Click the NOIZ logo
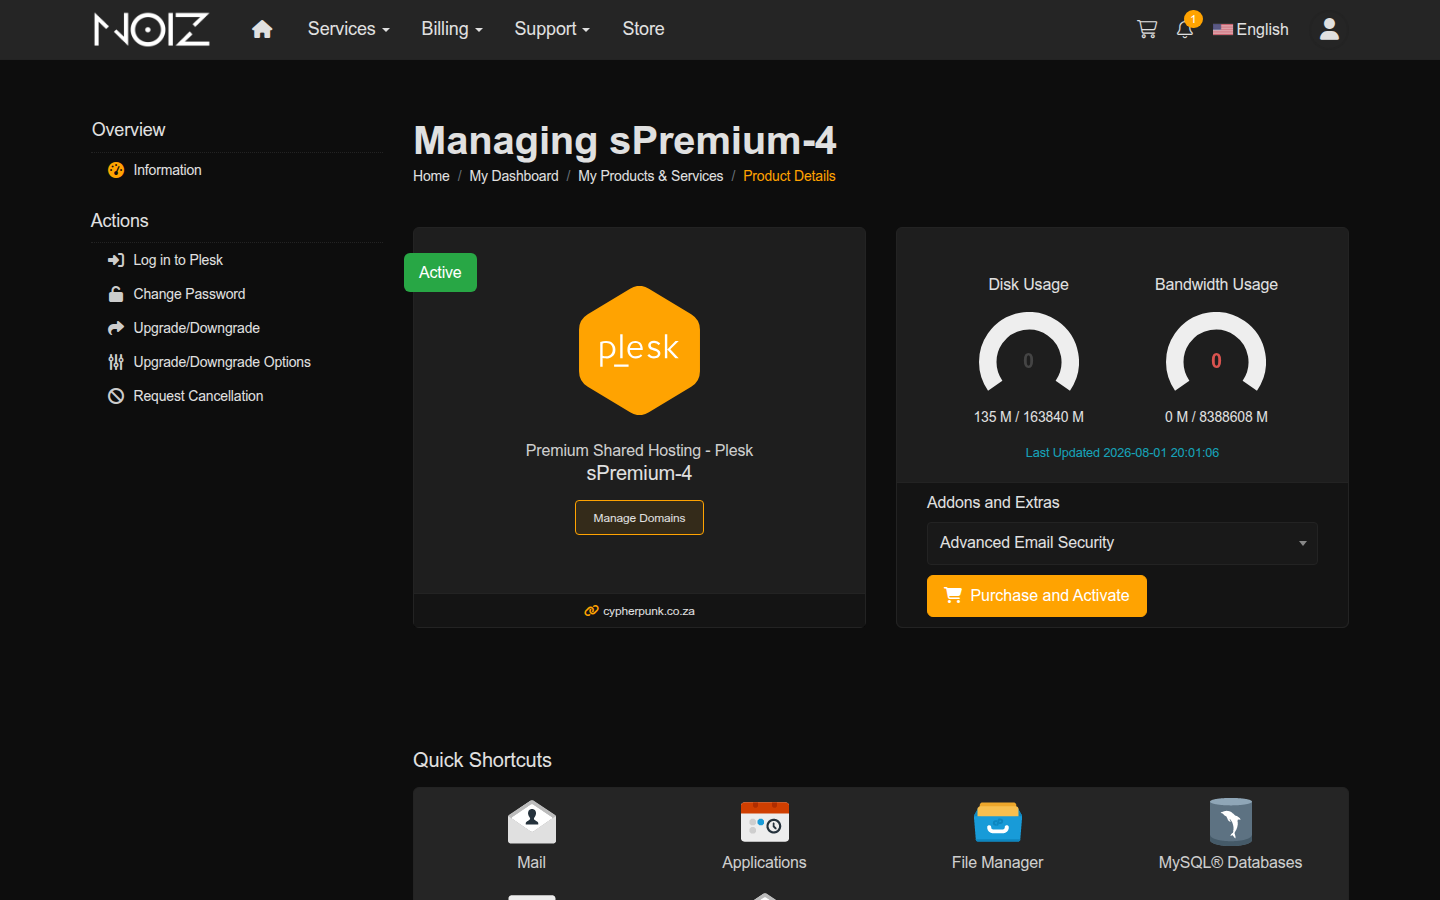This screenshot has height=900, width=1440. [x=152, y=29]
